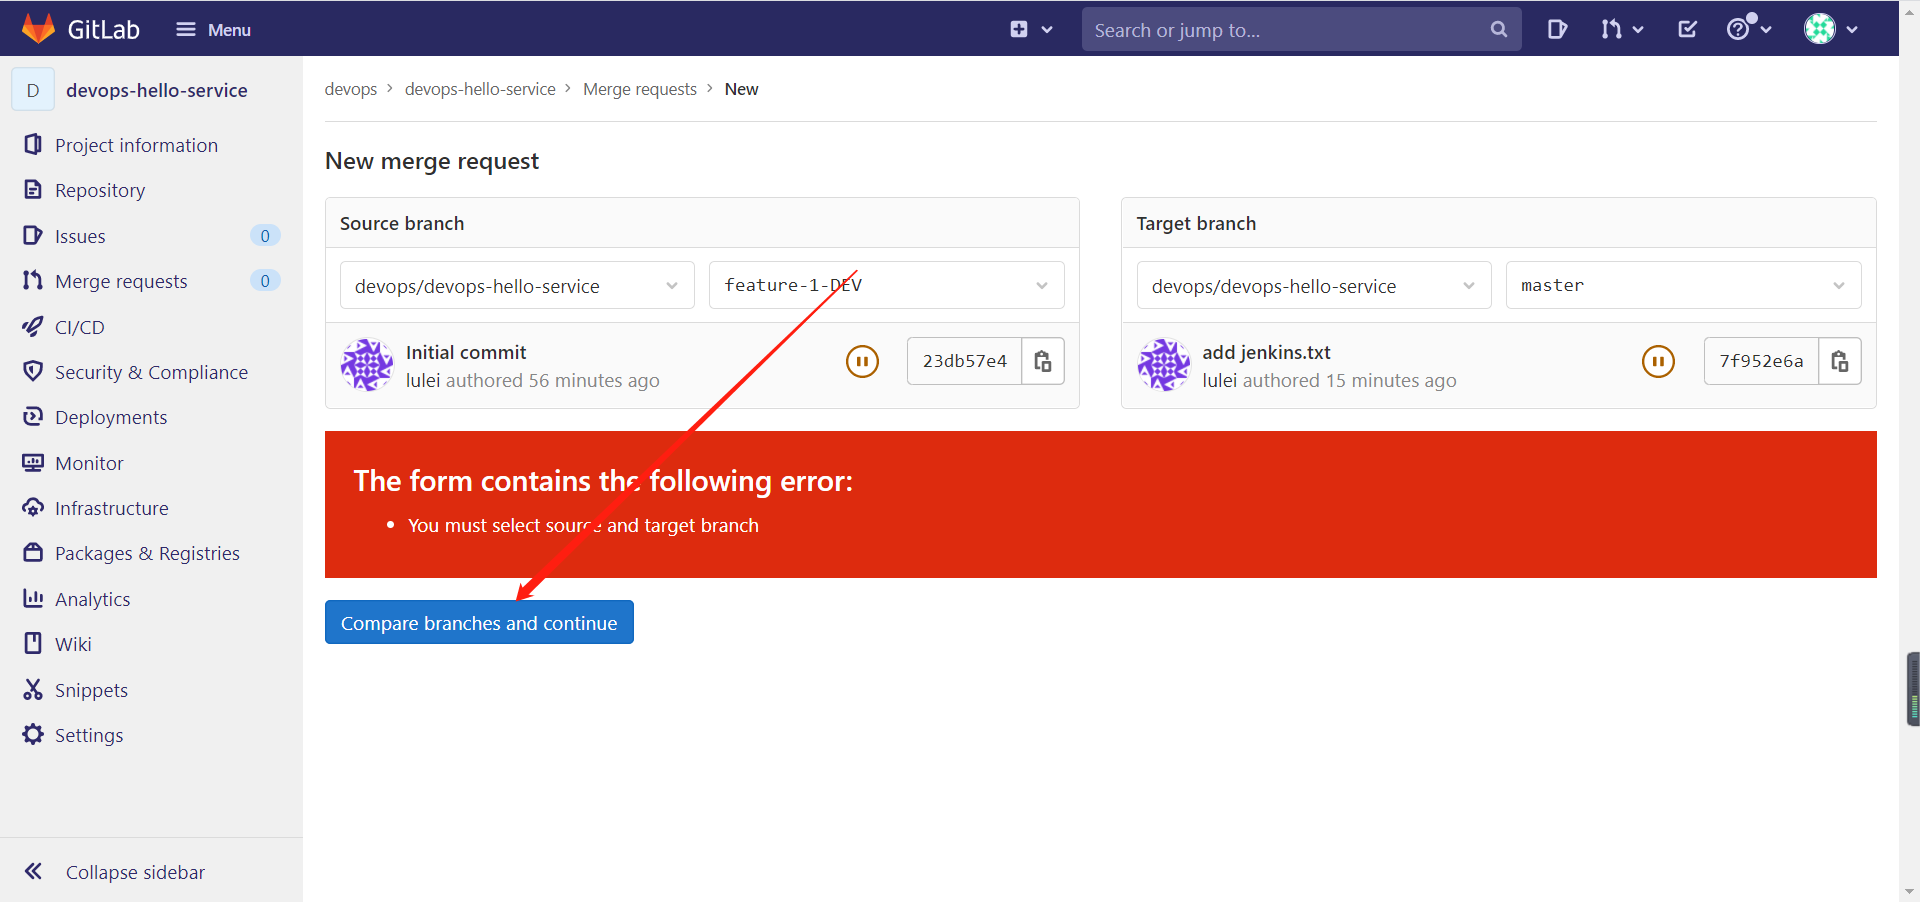Click the Security & Compliance shield icon
Viewport: 1920px width, 902px height.
pyautogui.click(x=33, y=372)
